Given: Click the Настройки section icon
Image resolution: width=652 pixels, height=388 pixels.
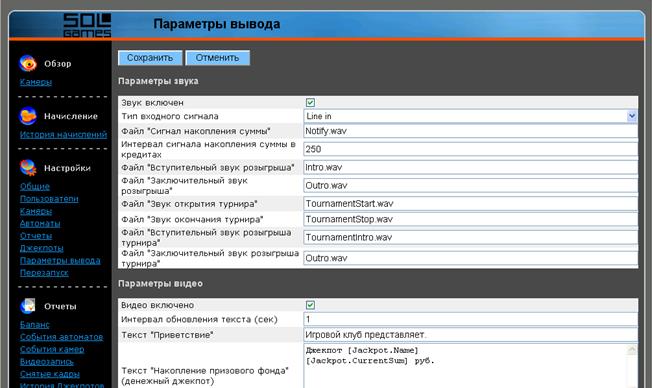Looking at the screenshot, I should click(x=28, y=168).
